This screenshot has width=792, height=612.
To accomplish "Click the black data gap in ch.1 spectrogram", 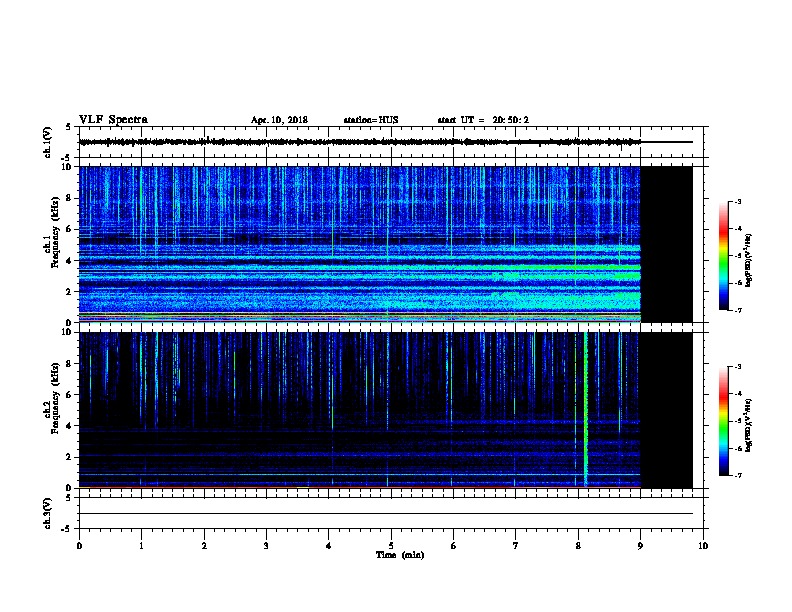I will point(666,244).
